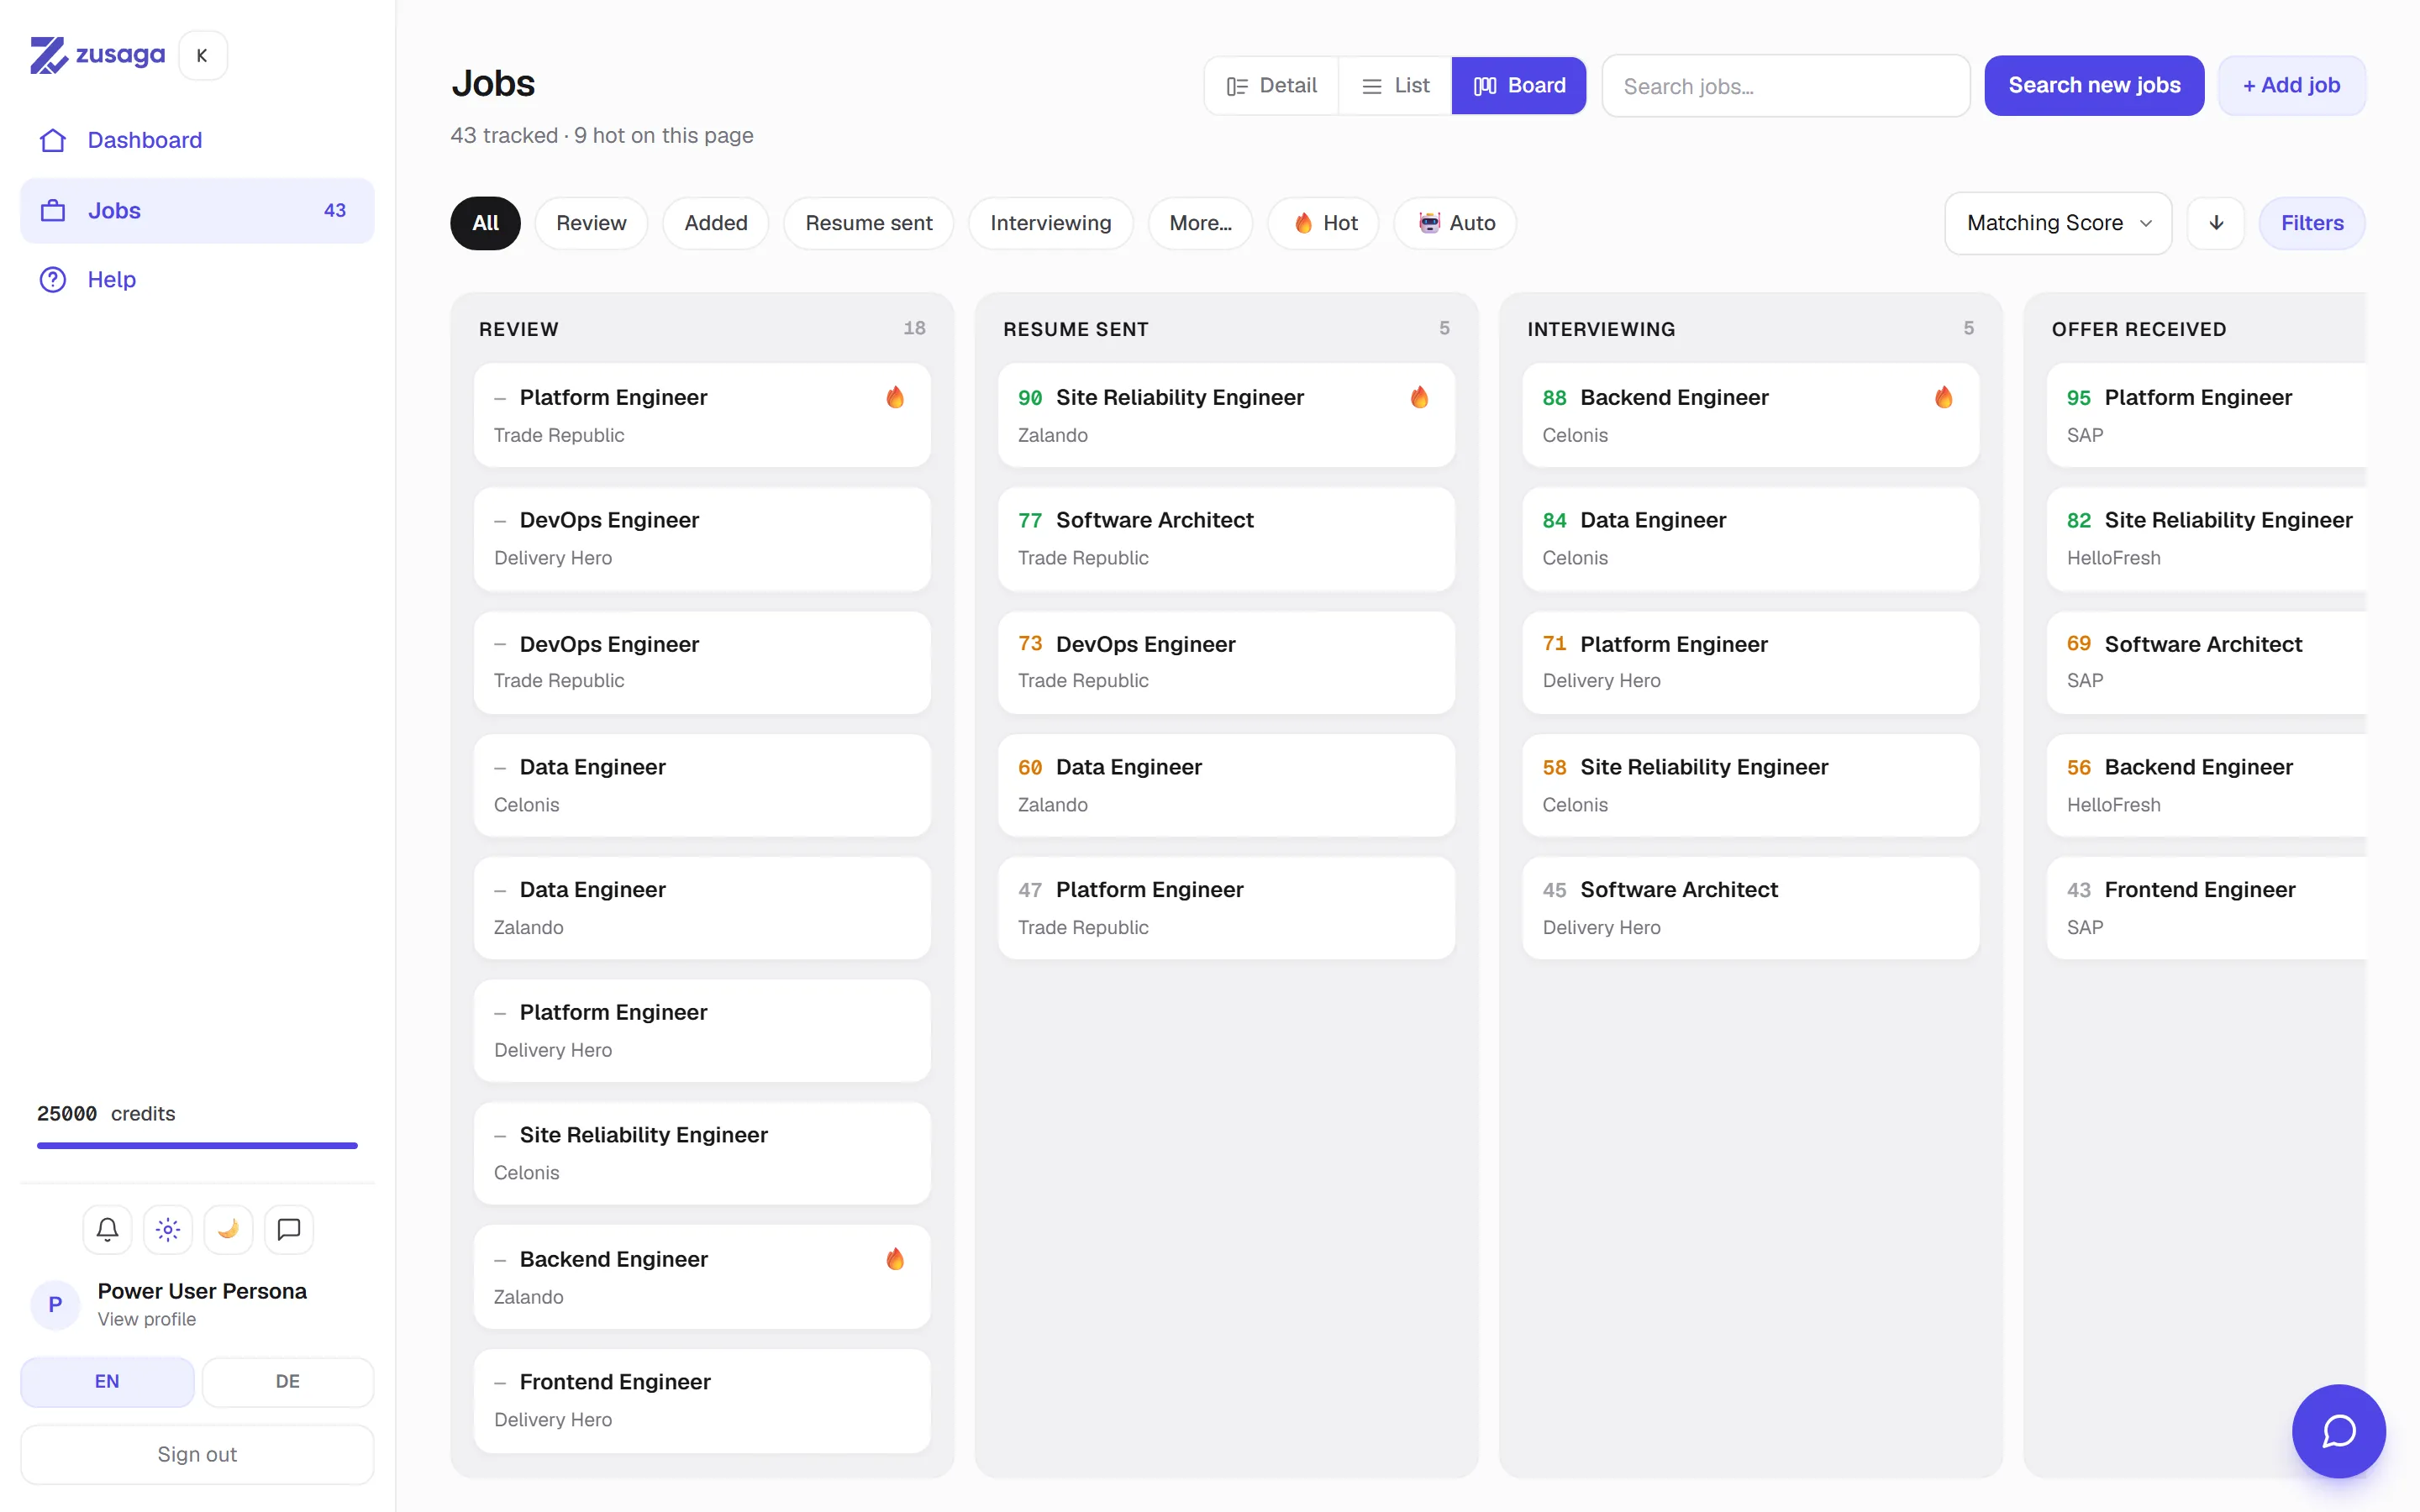Viewport: 2420px width, 1512px height.
Task: Select the Interviewing filter chip
Action: click(x=1050, y=223)
